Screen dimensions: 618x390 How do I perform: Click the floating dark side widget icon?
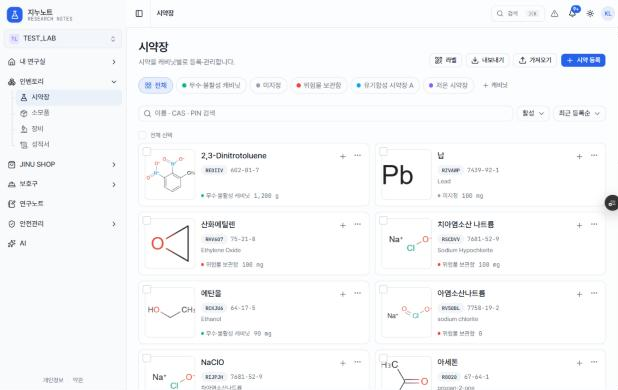coord(612,203)
